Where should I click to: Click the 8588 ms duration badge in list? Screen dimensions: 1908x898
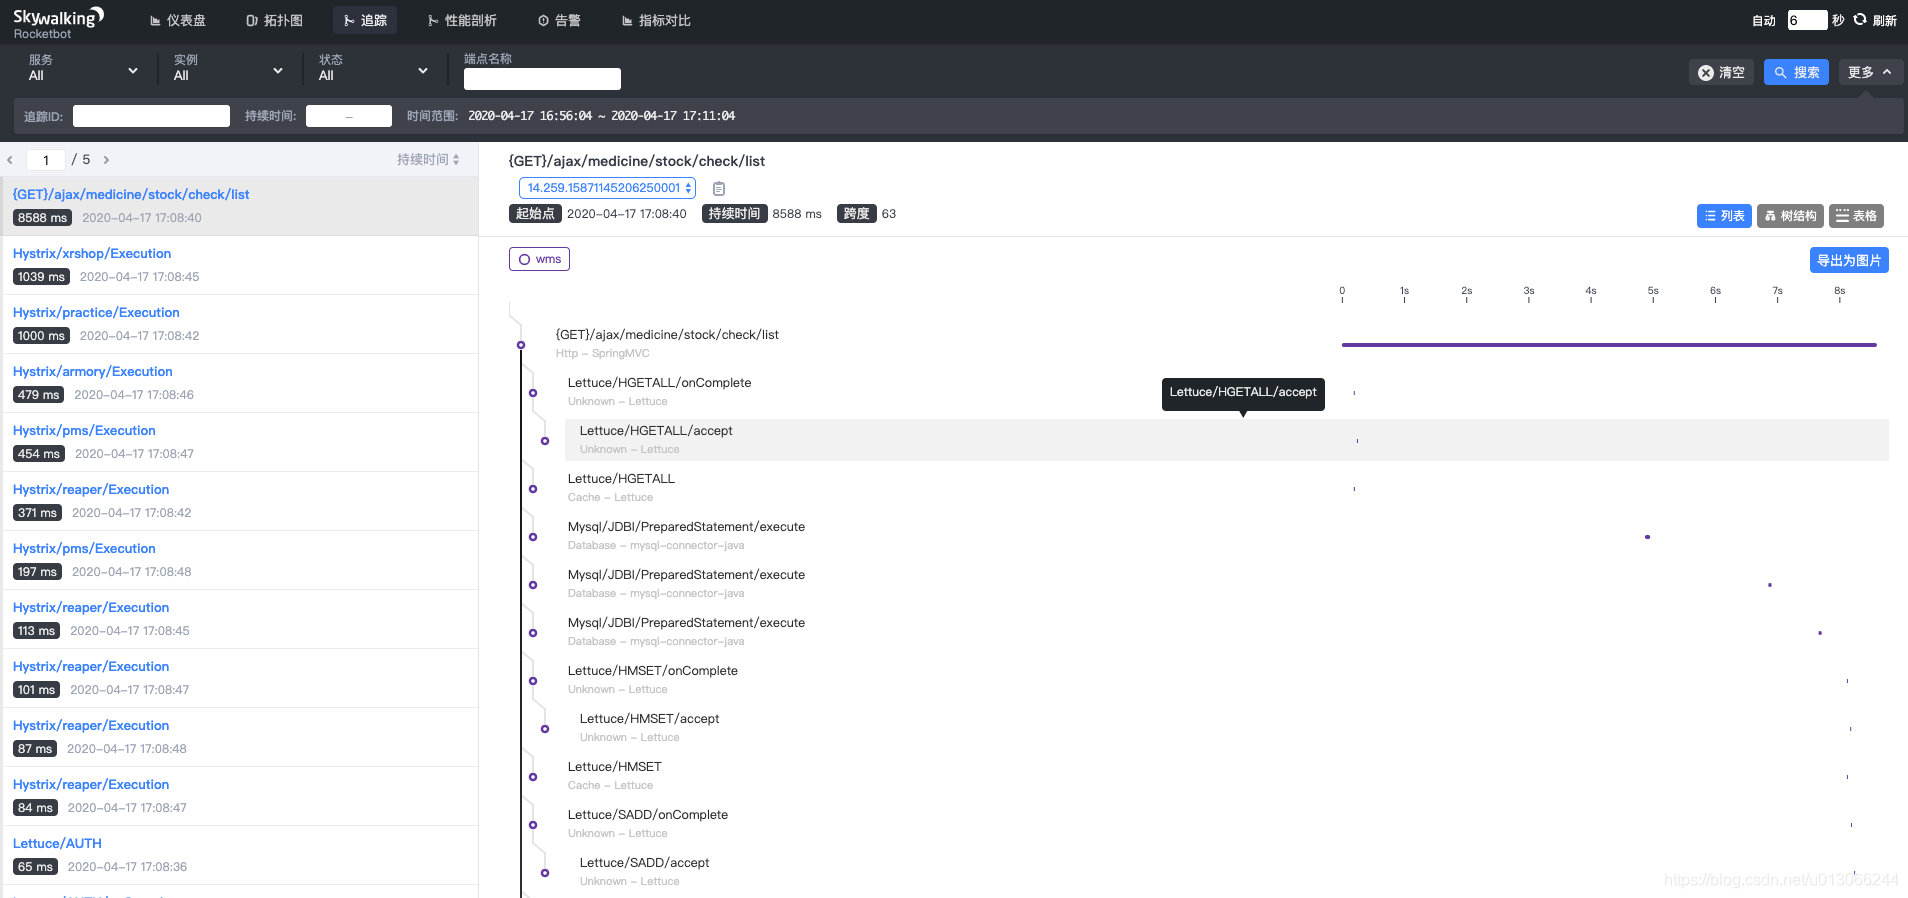click(x=42, y=218)
